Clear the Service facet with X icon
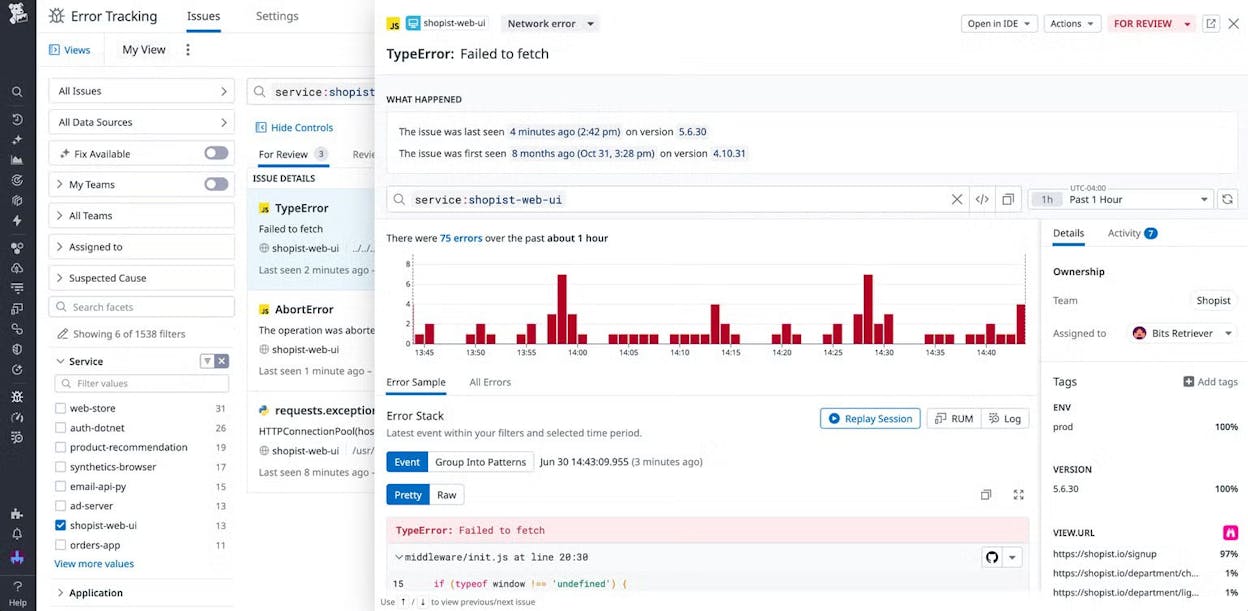Viewport: 1248px width, 611px height. 222,361
